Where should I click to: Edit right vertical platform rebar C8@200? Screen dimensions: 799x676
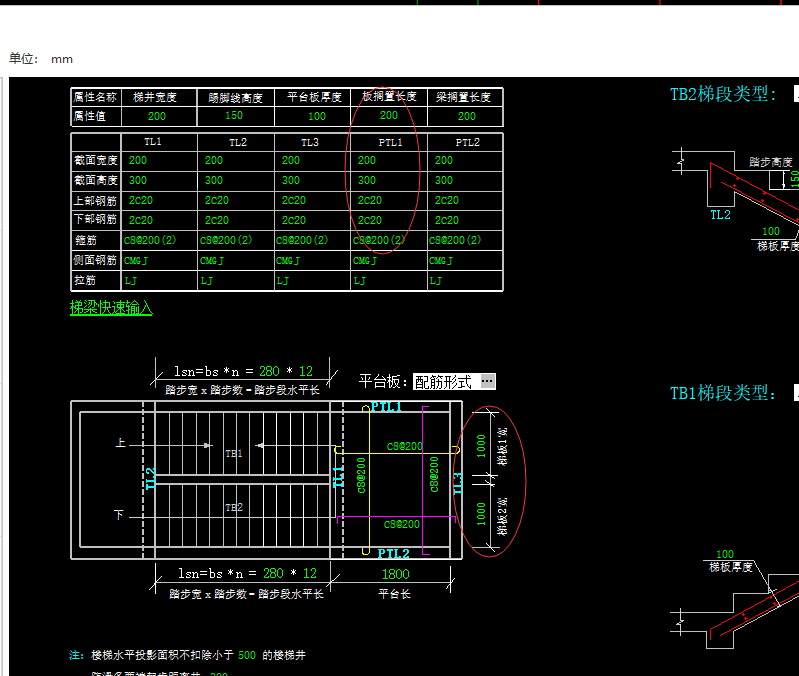tap(434, 474)
